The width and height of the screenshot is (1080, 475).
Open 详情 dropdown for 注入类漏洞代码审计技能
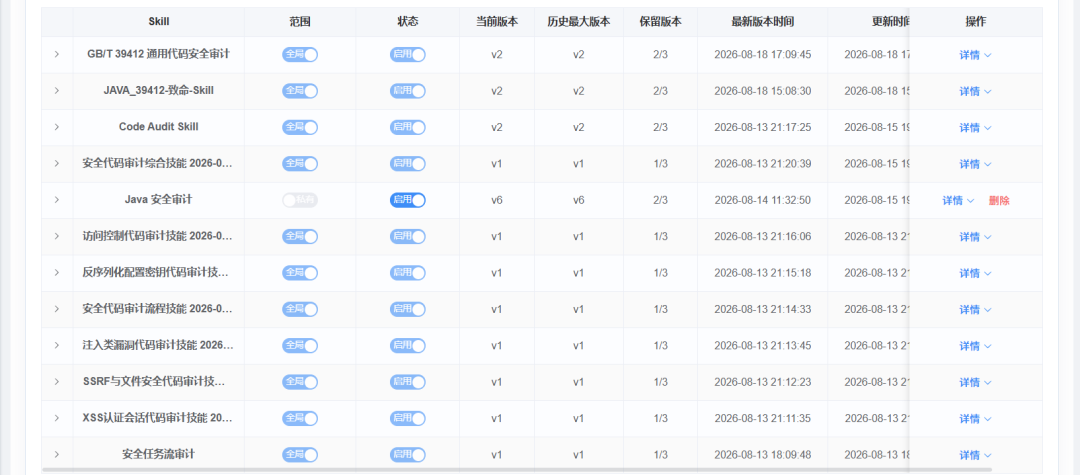pyautogui.click(x=975, y=346)
